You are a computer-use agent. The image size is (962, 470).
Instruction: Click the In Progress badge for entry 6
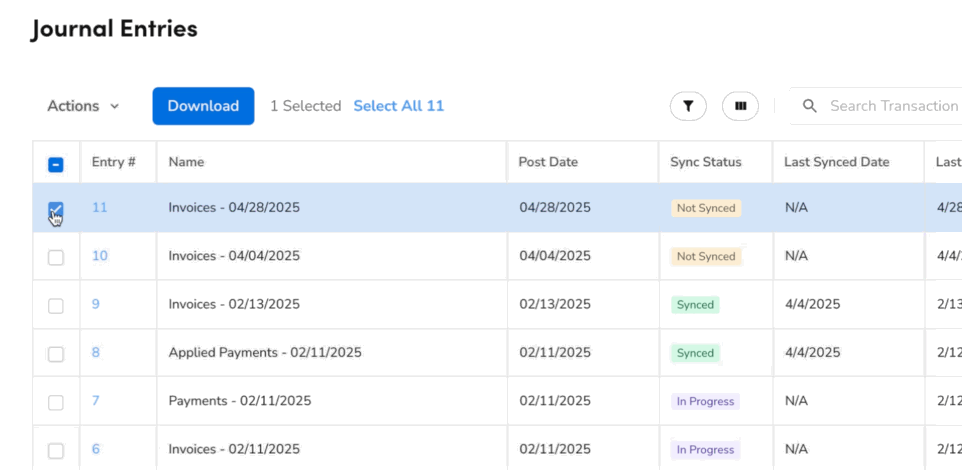(x=705, y=450)
